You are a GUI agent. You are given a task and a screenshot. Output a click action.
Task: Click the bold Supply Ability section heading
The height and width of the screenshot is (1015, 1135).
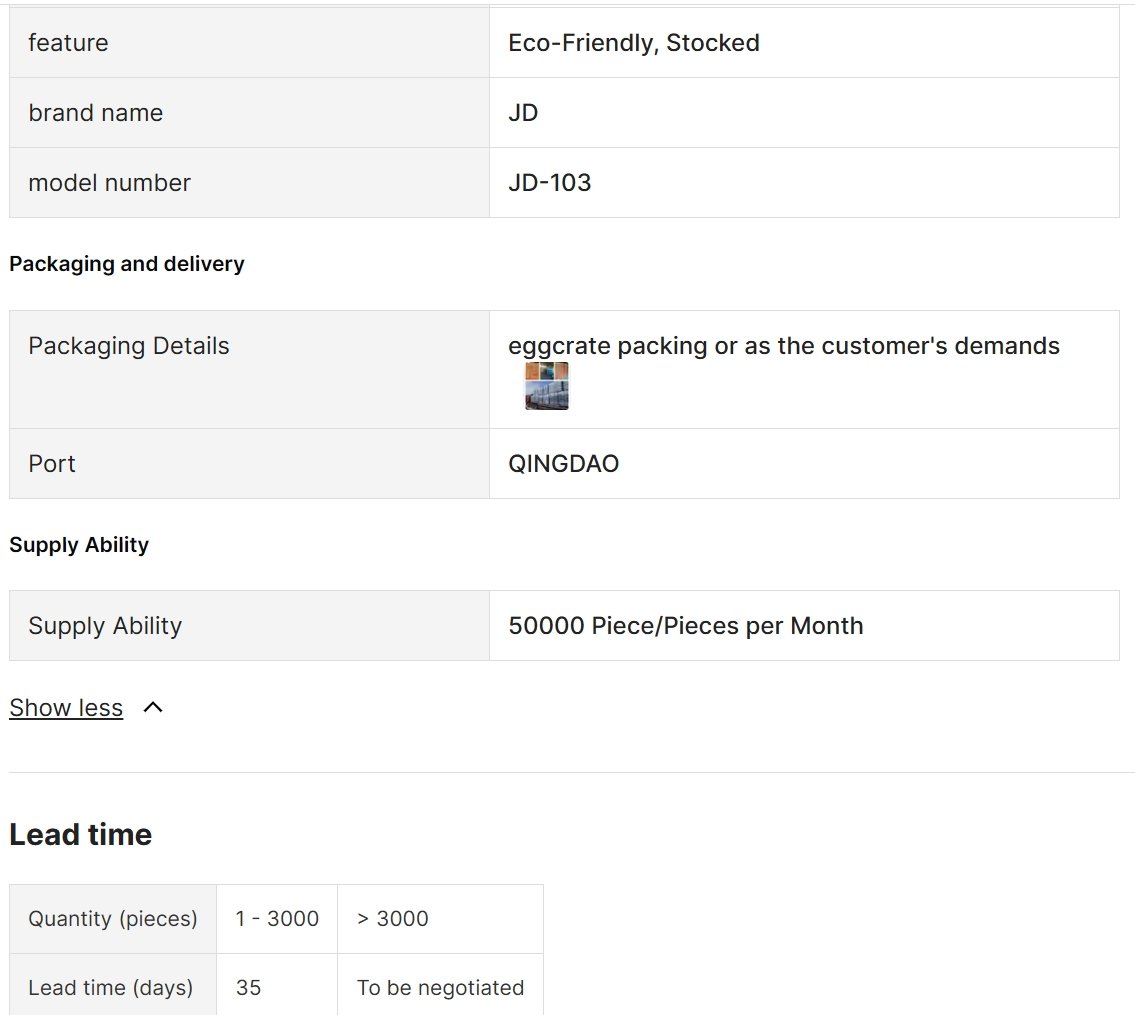(x=79, y=544)
